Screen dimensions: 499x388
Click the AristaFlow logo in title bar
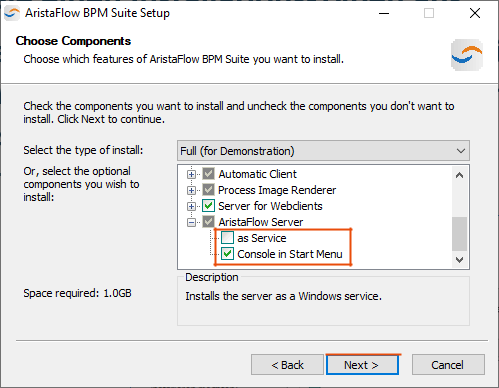click(x=12, y=13)
